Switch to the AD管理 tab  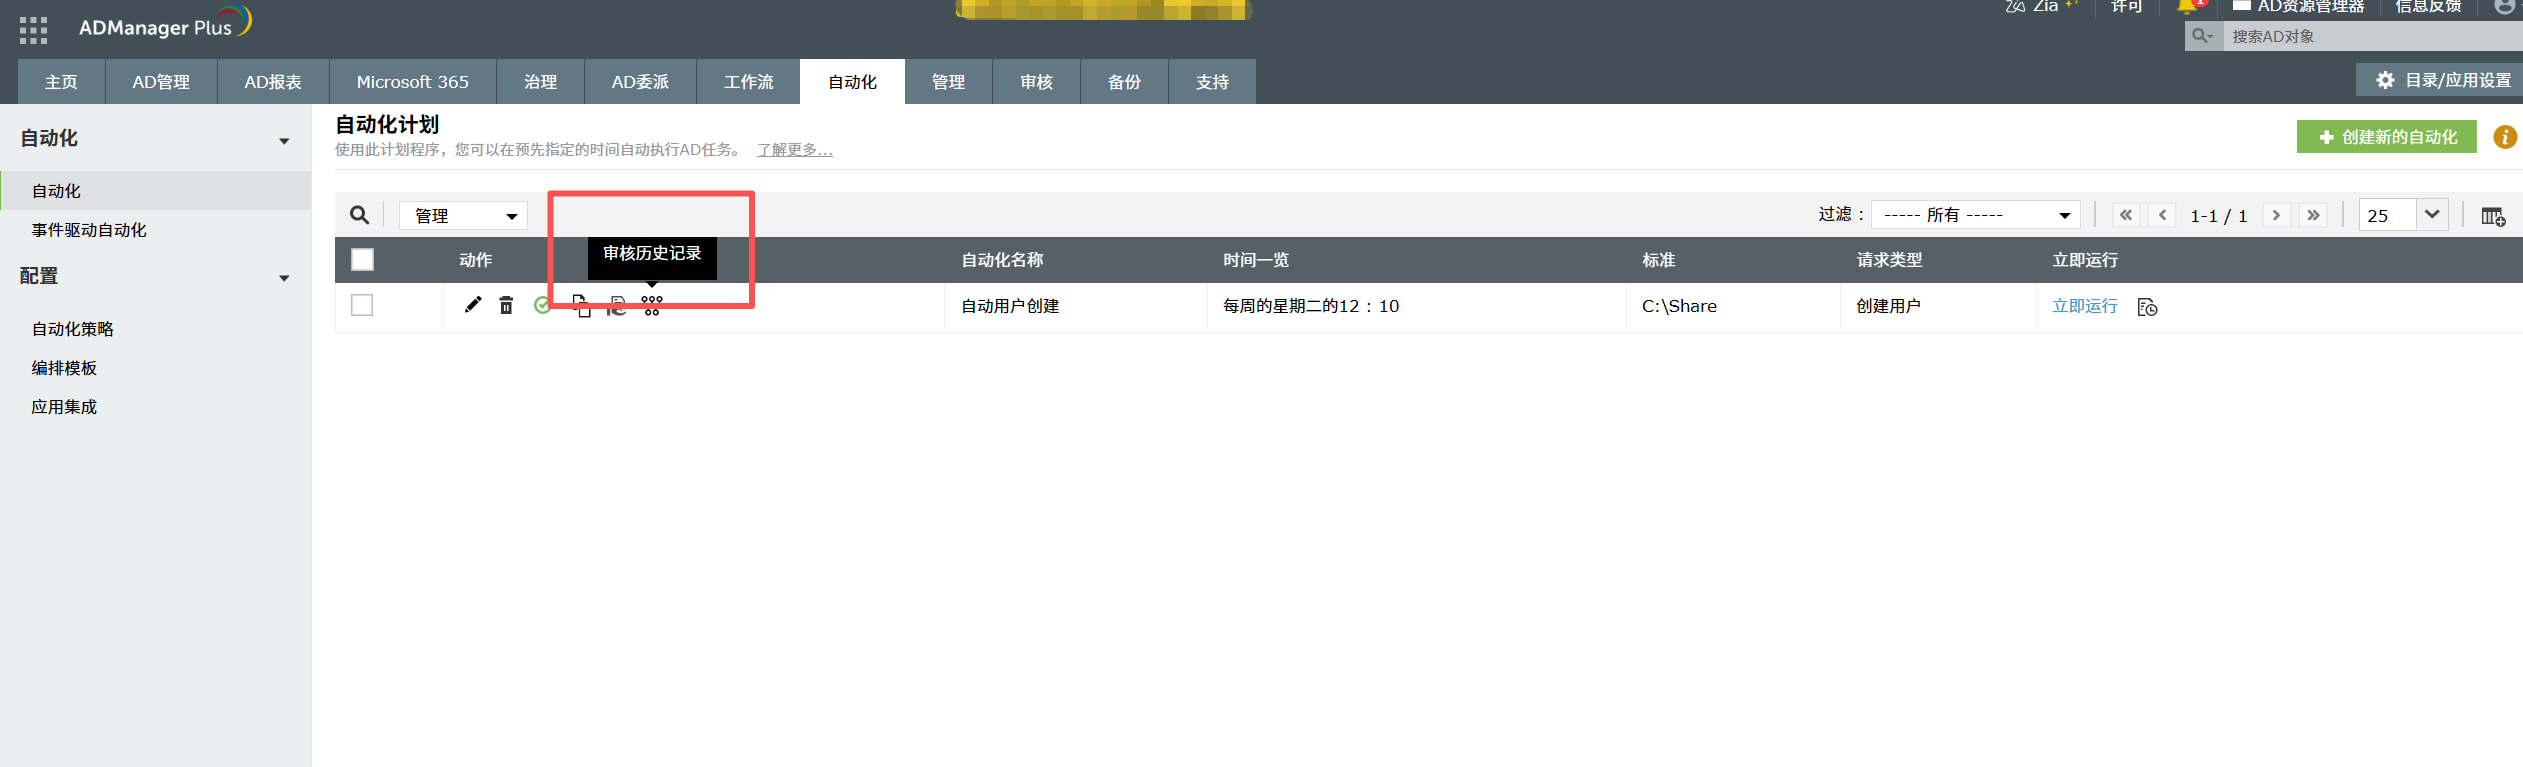161,82
